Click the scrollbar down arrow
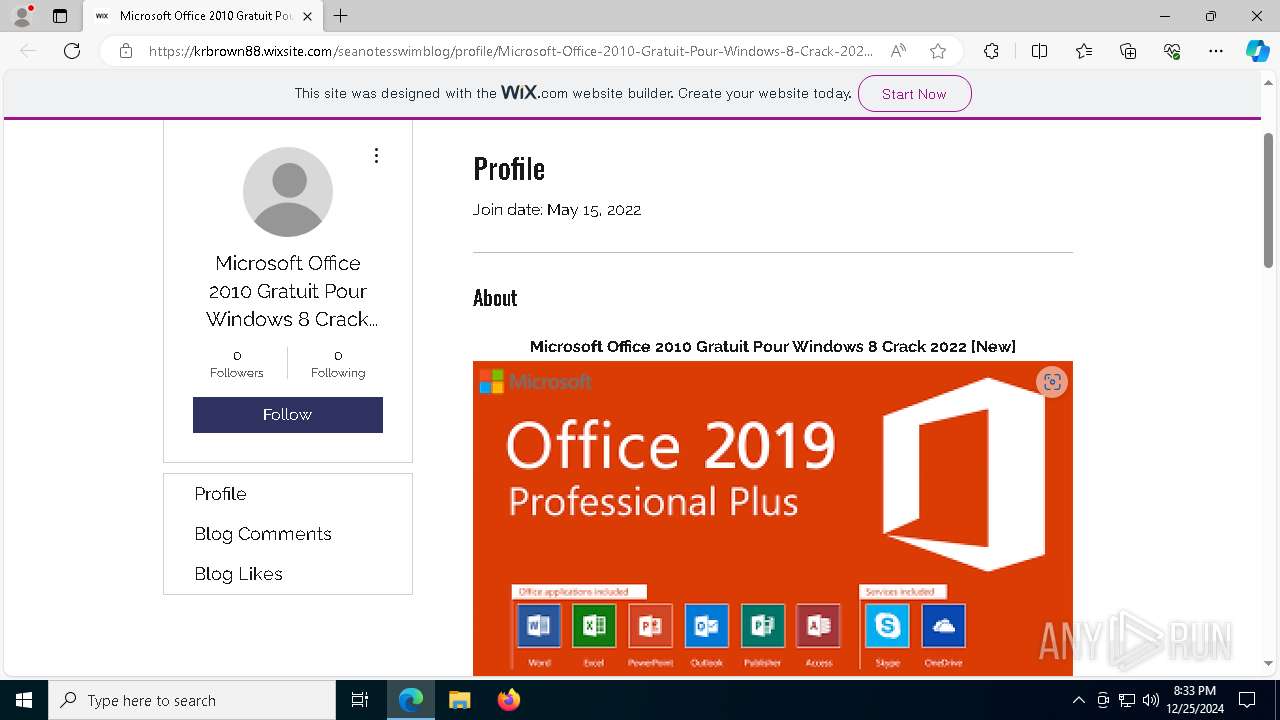 (x=1268, y=663)
